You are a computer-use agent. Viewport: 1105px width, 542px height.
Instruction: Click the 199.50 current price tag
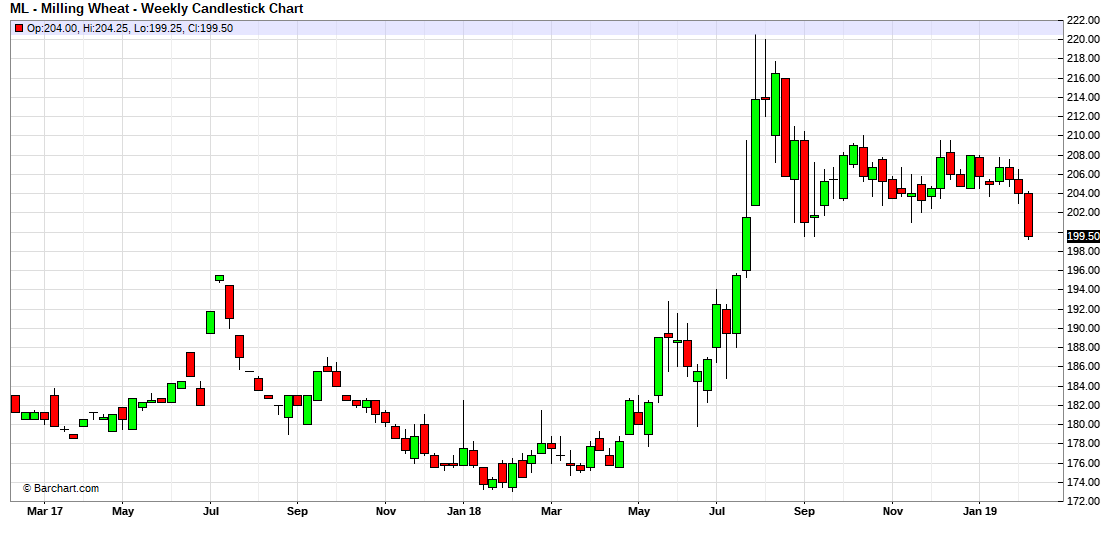tap(1083, 236)
